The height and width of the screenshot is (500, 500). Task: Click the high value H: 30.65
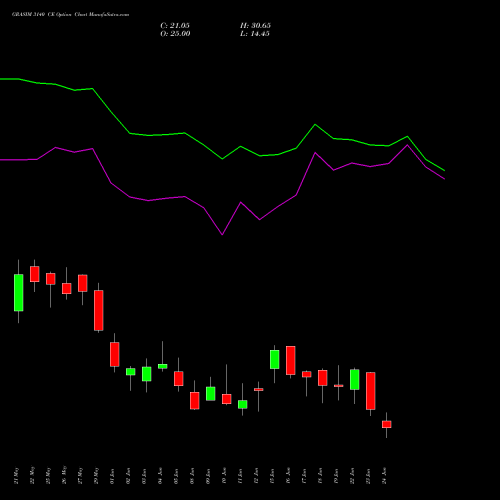point(255,26)
